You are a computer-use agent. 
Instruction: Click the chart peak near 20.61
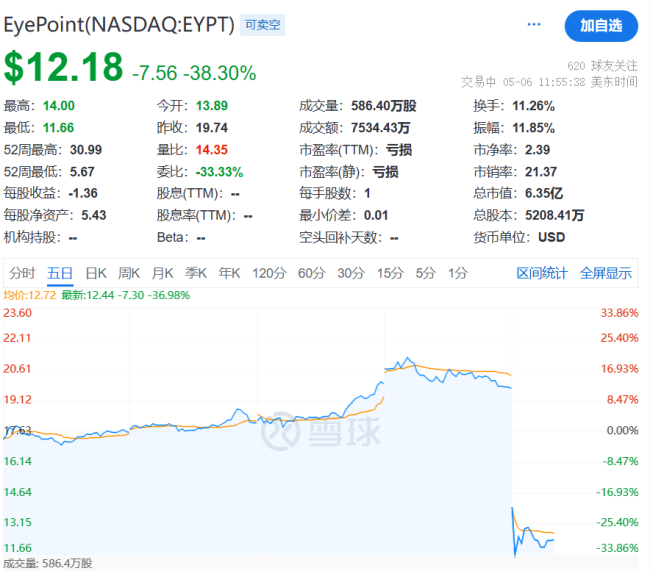408,358
